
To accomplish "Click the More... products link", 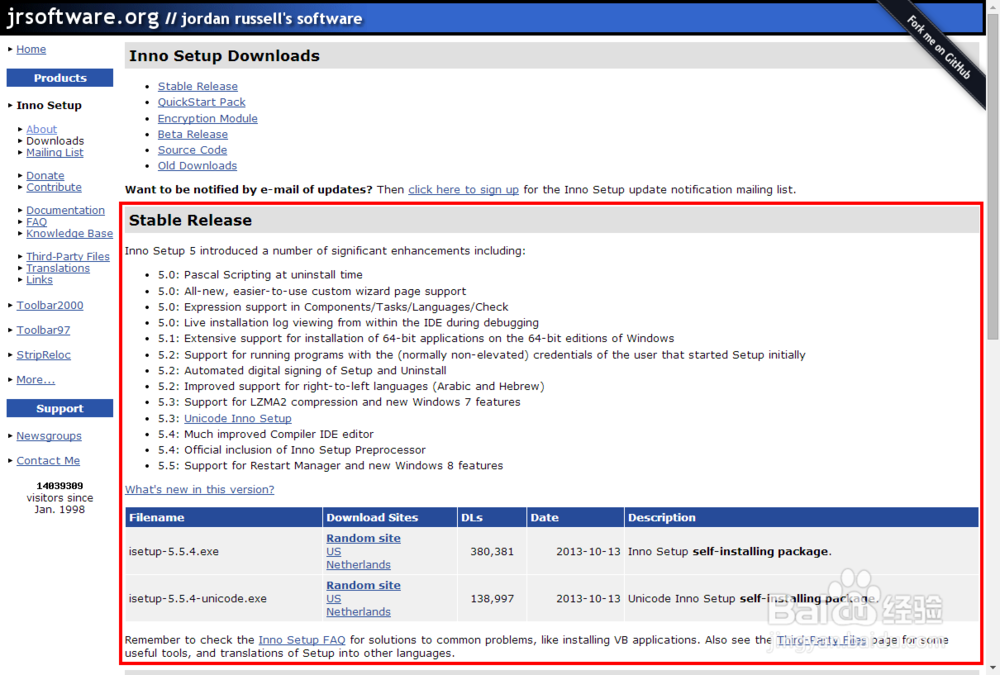I will [x=36, y=380].
